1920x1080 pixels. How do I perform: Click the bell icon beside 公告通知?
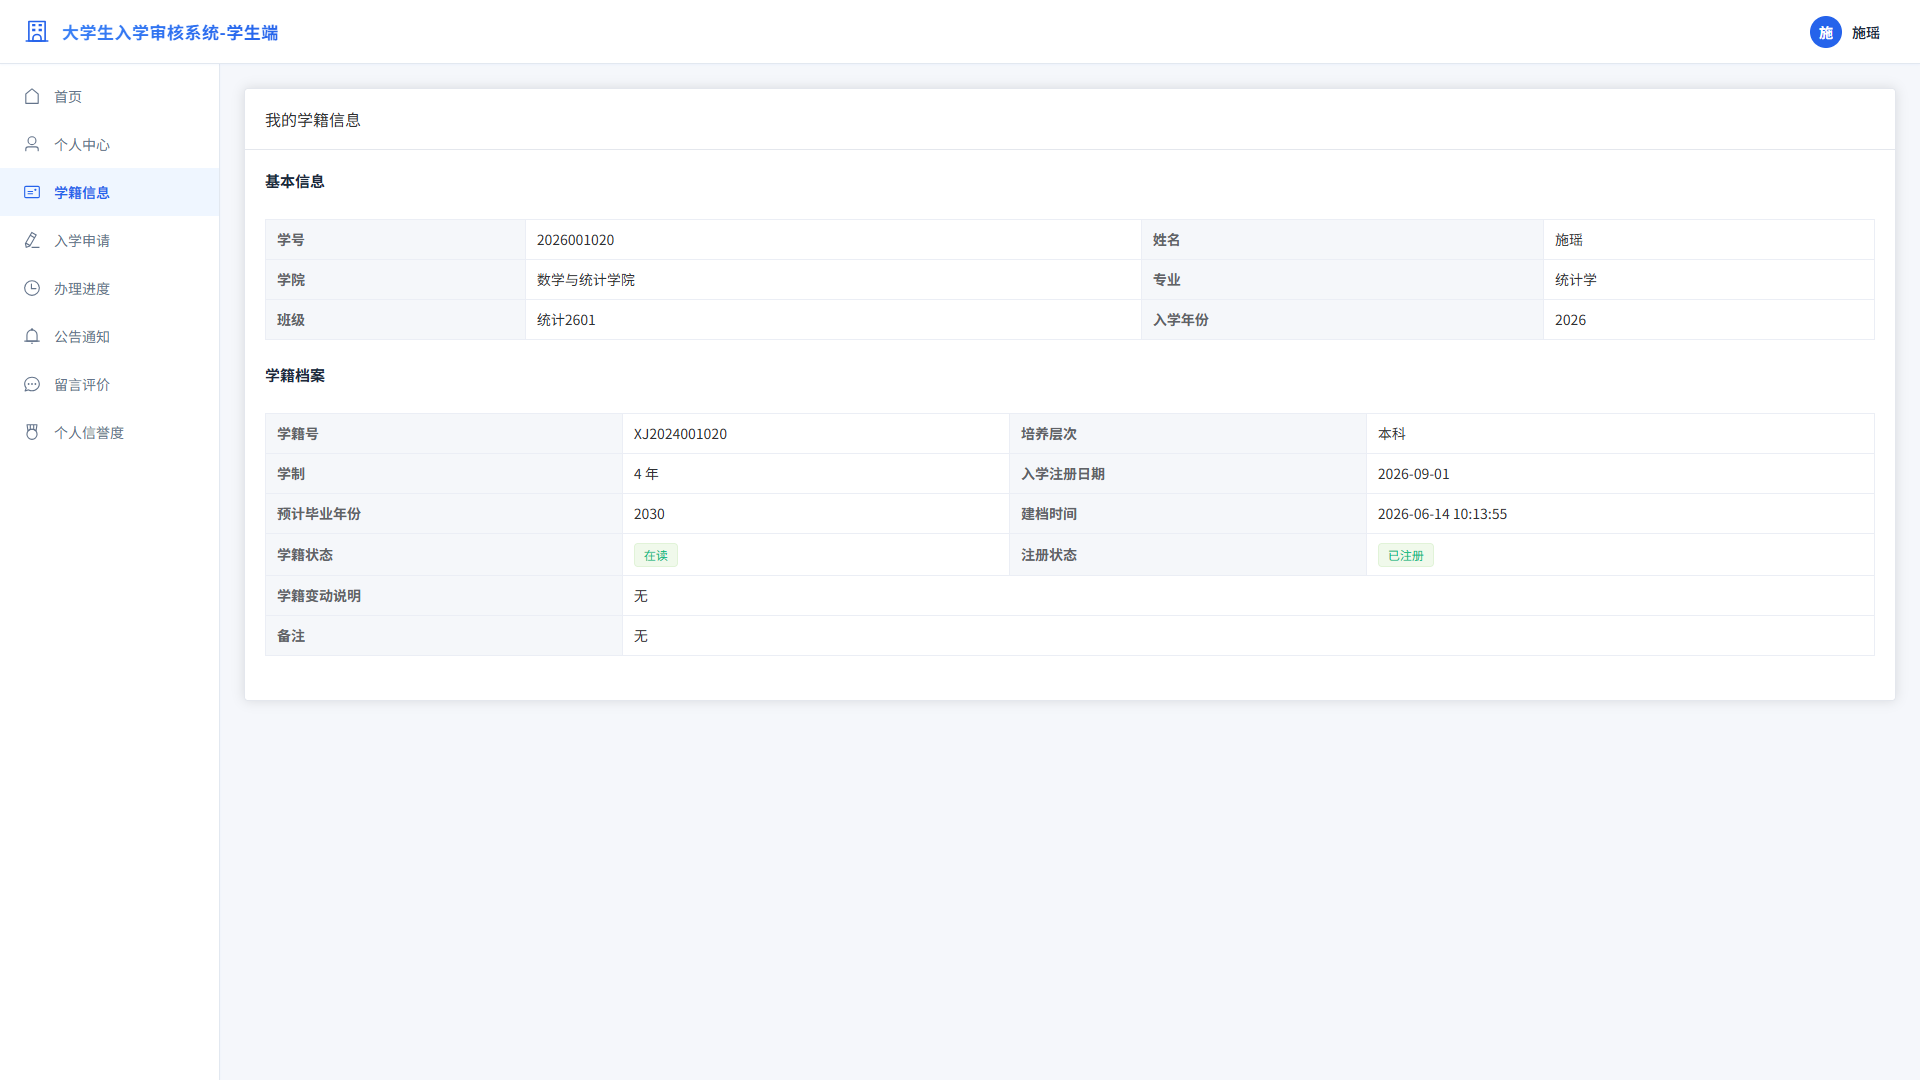32,336
